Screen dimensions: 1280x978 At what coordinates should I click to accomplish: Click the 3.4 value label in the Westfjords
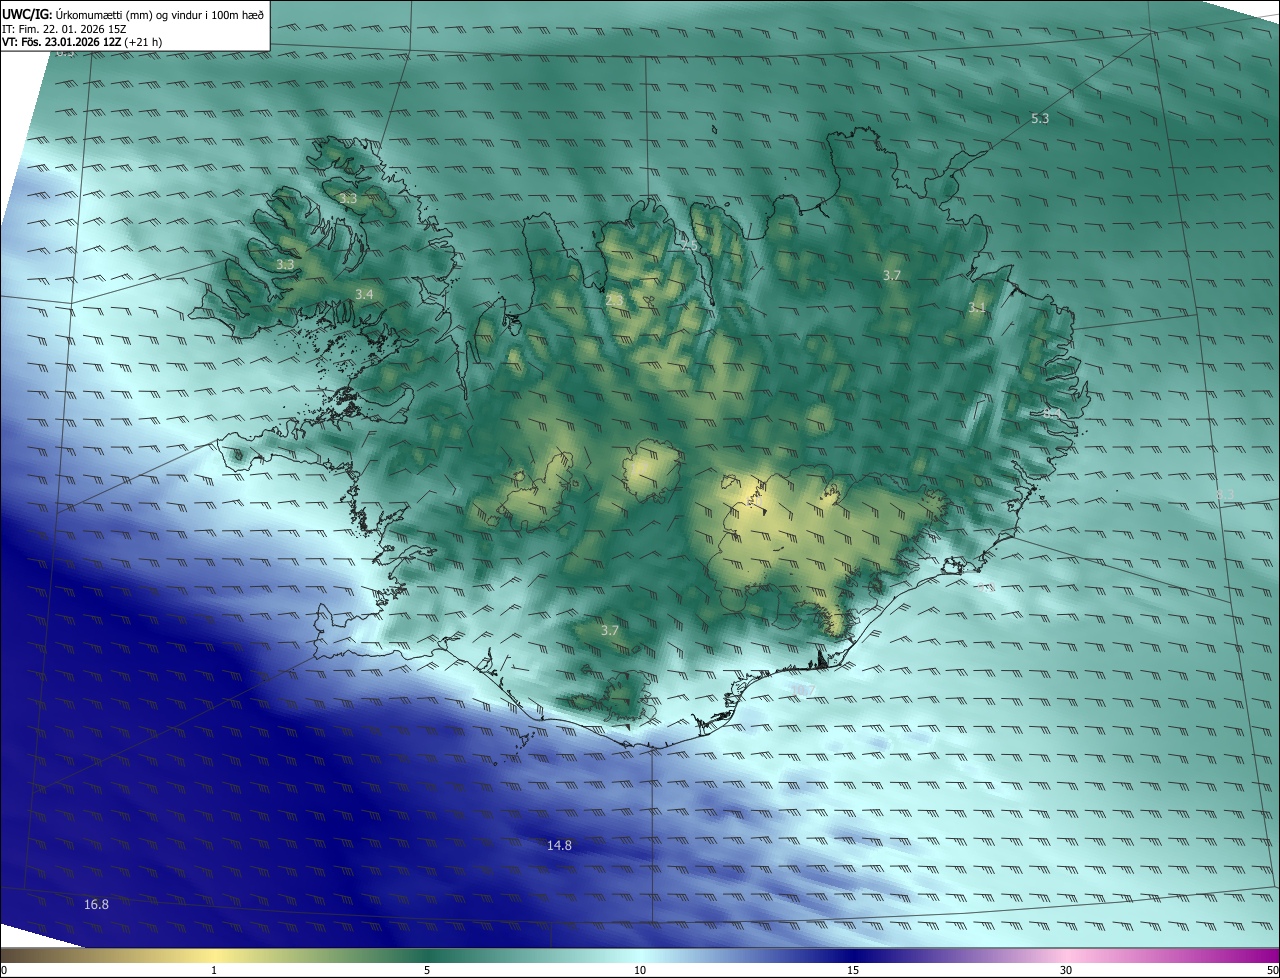(x=364, y=294)
